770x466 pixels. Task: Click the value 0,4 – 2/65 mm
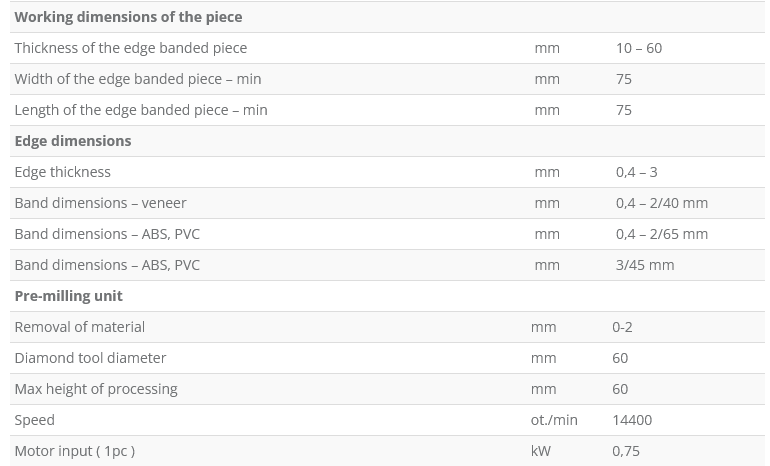(x=662, y=234)
